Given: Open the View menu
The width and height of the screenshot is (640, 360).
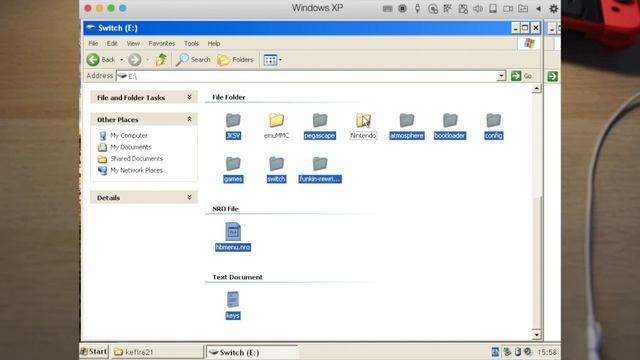Looking at the screenshot, I should (x=133, y=43).
